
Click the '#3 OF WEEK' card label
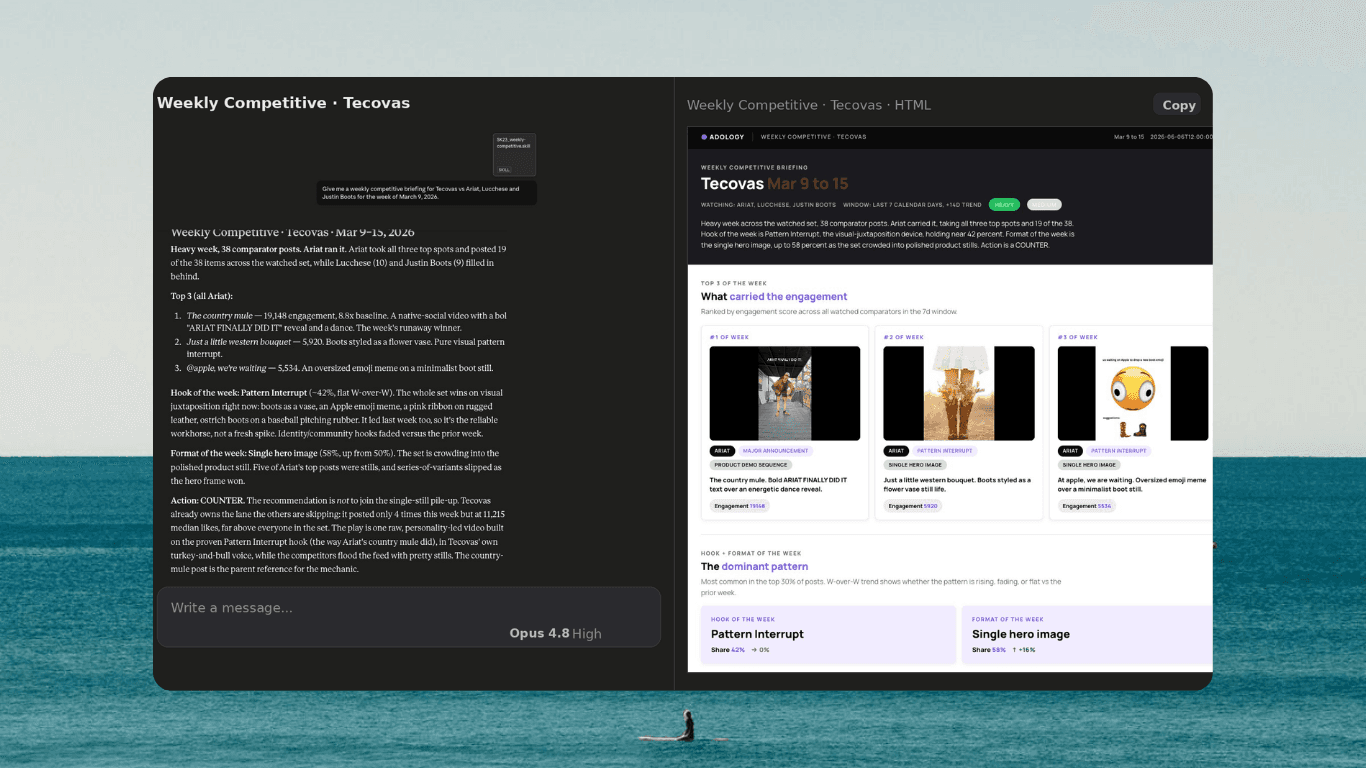(1078, 337)
